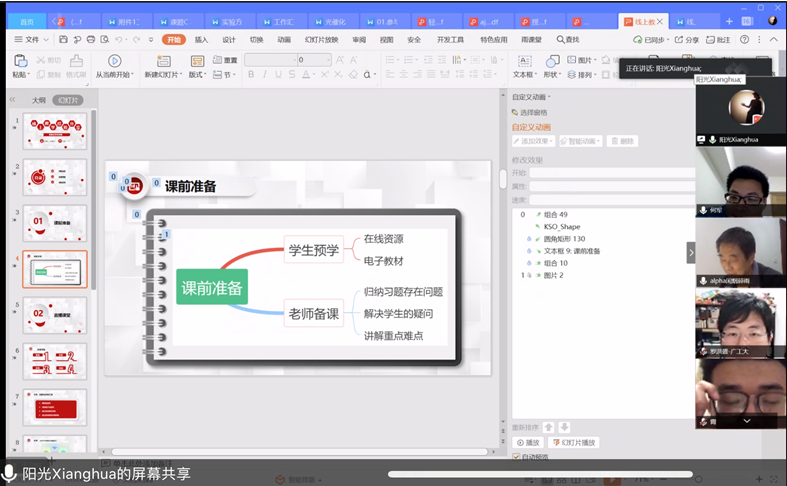The width and height of the screenshot is (787, 486).
Task: Switch to 大纲 outline view
Action: (x=38, y=100)
